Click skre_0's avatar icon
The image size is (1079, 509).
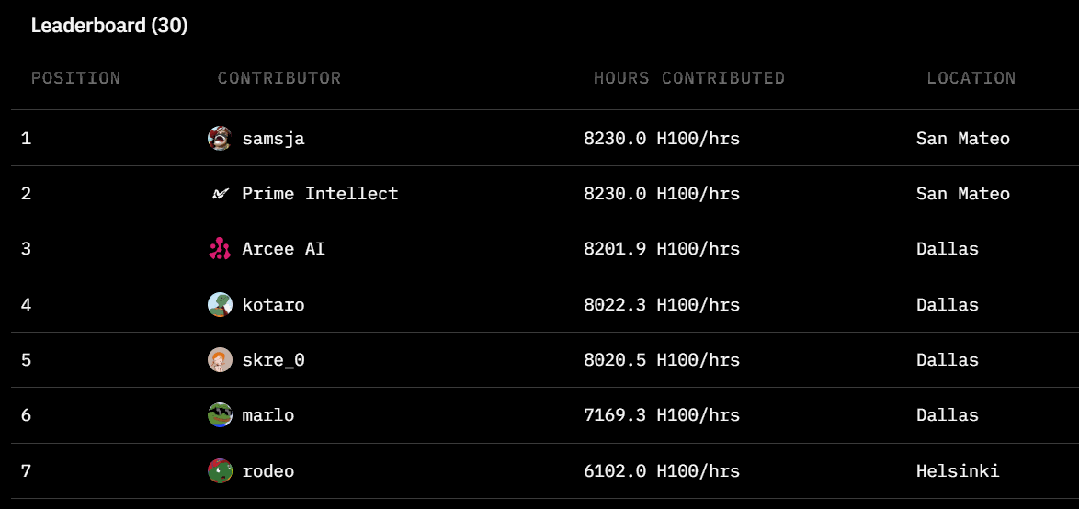(x=219, y=360)
